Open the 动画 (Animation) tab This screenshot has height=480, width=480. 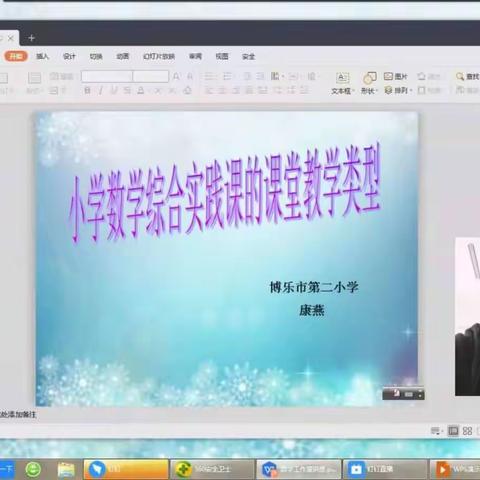[x=122, y=56]
